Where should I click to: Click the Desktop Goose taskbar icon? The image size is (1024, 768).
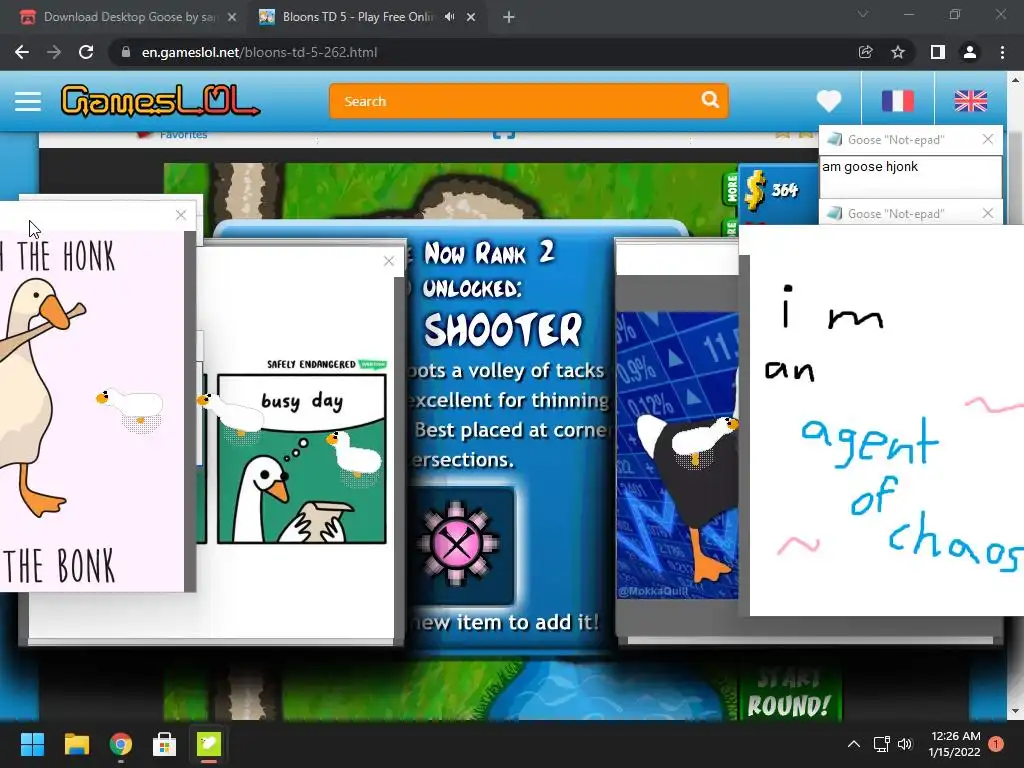(209, 744)
